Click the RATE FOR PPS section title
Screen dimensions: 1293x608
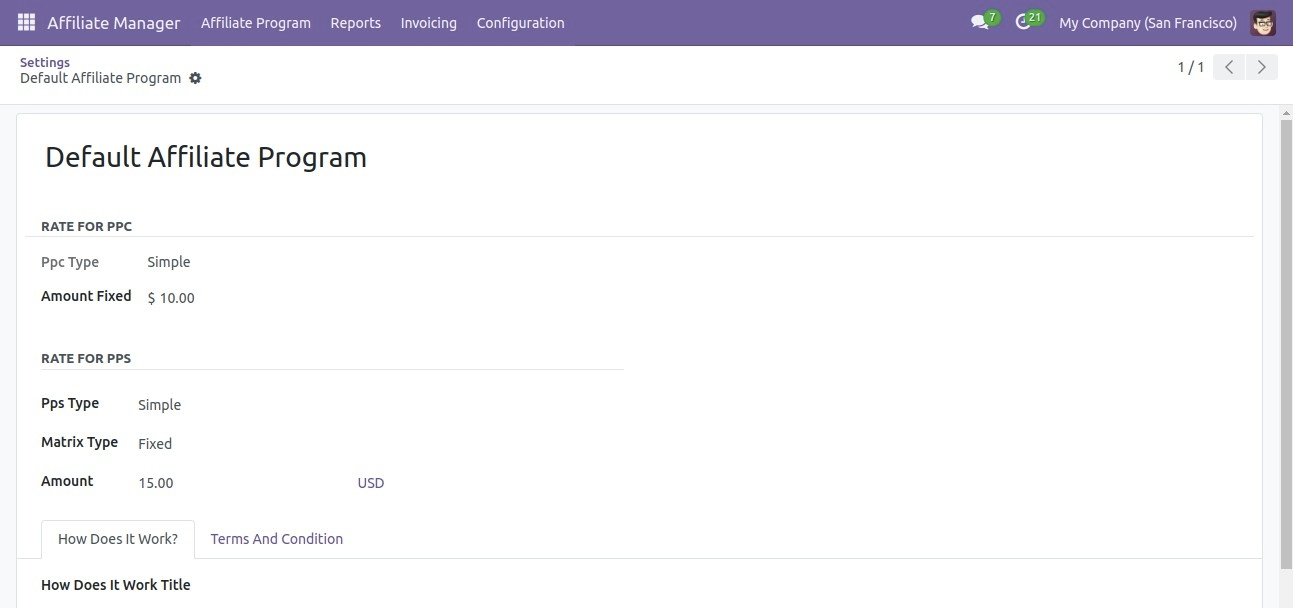tap(86, 358)
